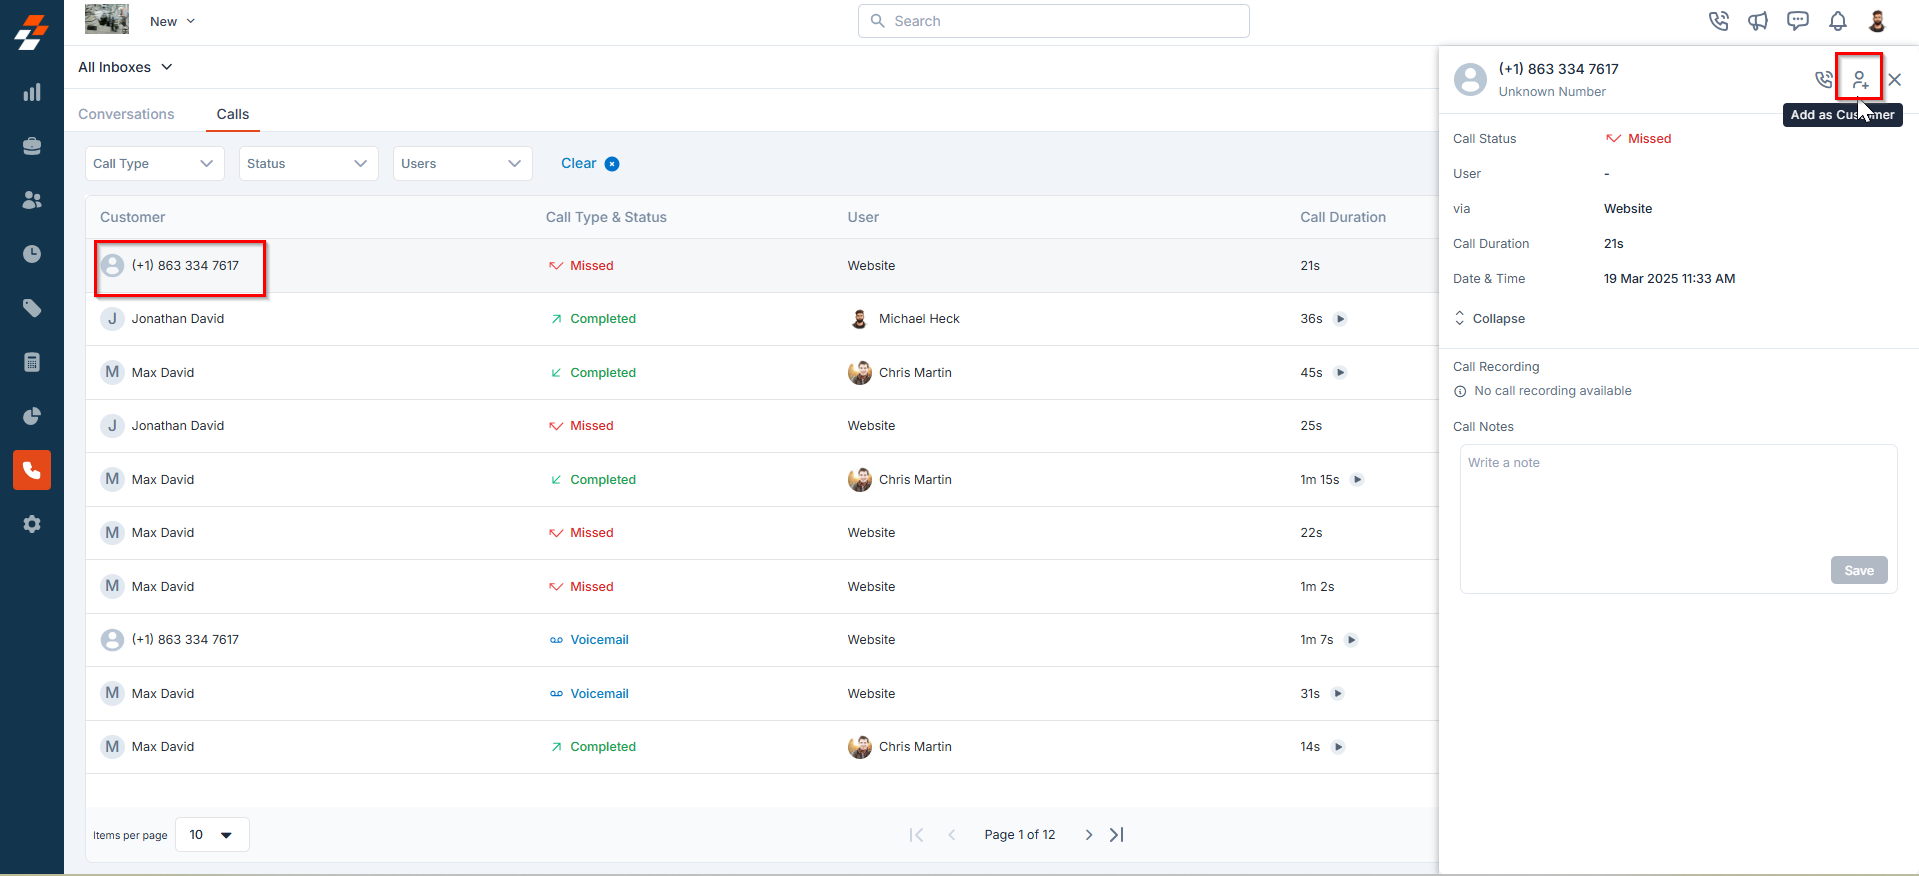Click the megaphone announcements icon

click(x=1758, y=21)
